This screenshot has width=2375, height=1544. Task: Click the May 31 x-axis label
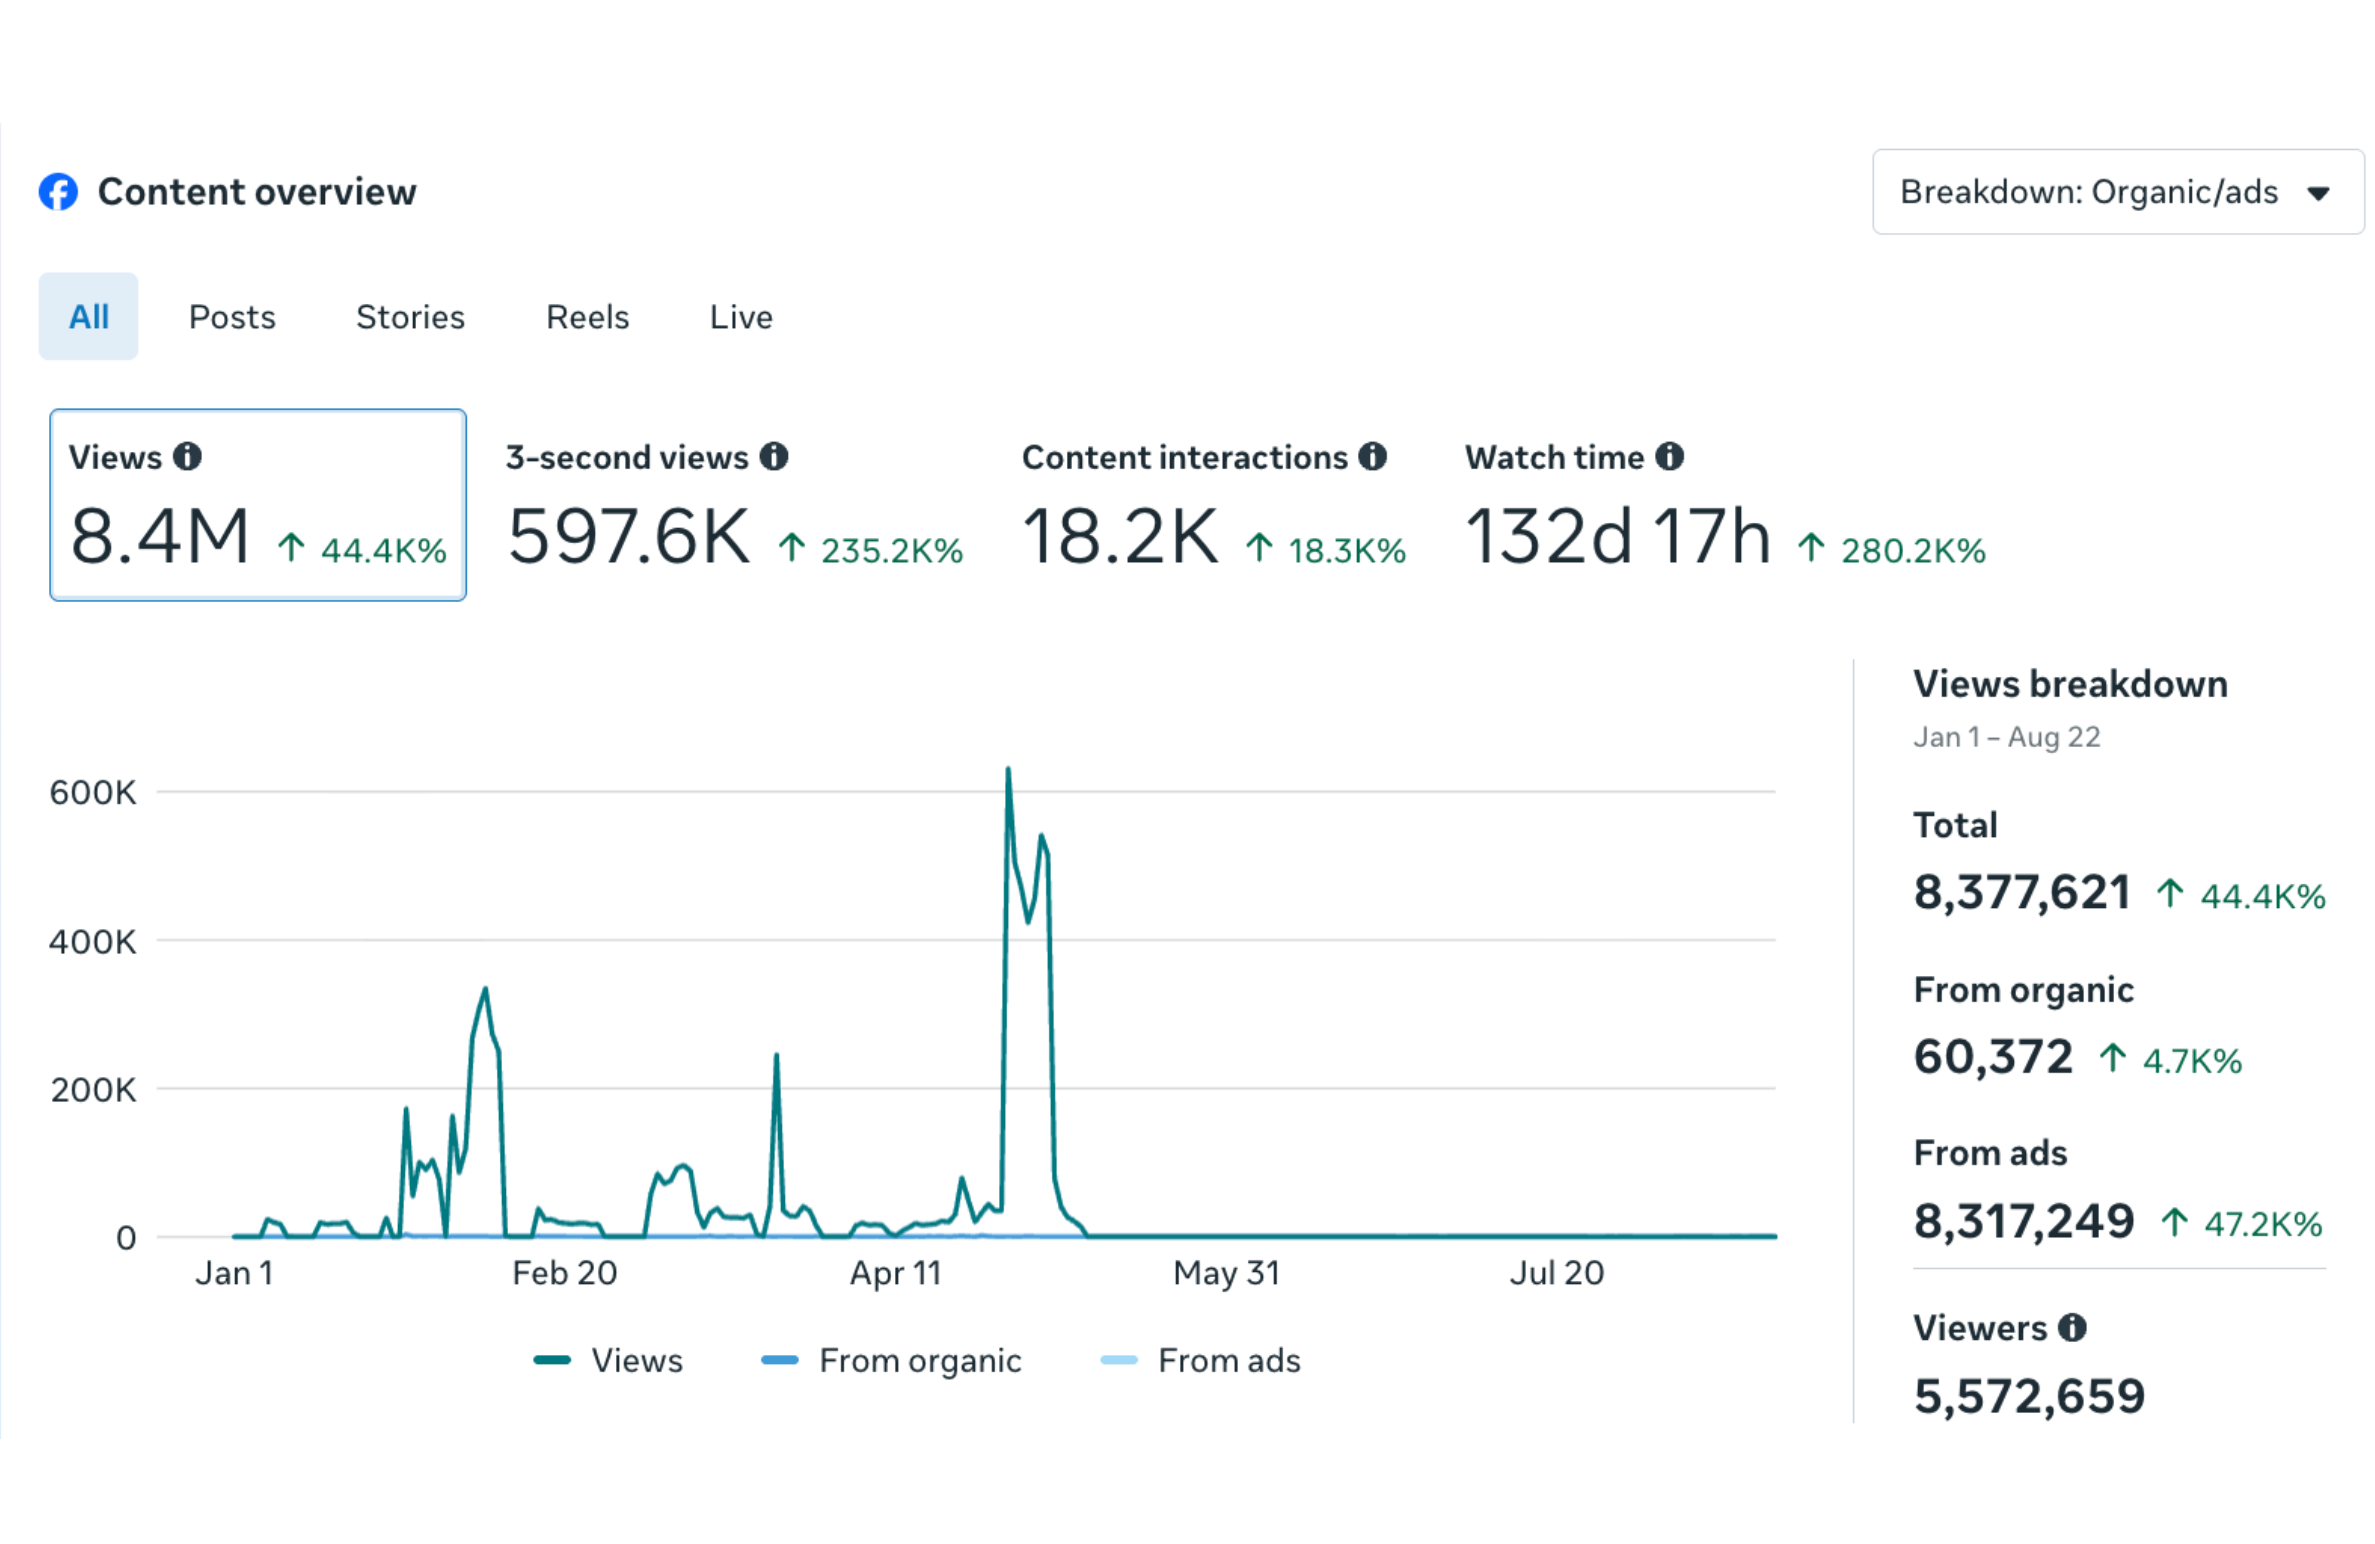point(1226,1273)
